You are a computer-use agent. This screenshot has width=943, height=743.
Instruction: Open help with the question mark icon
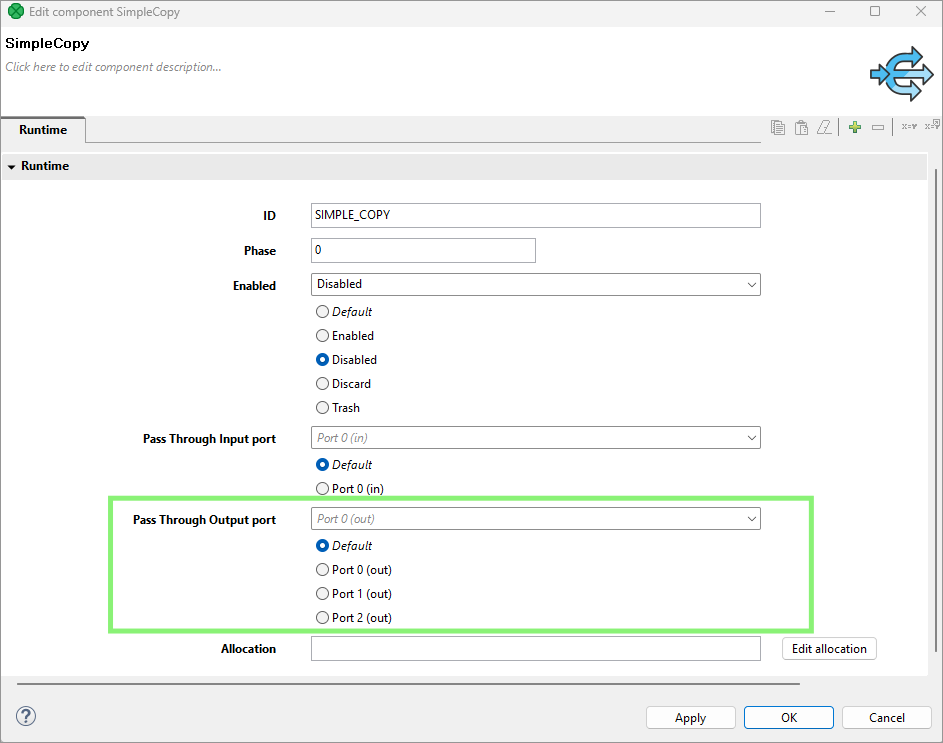(27, 716)
